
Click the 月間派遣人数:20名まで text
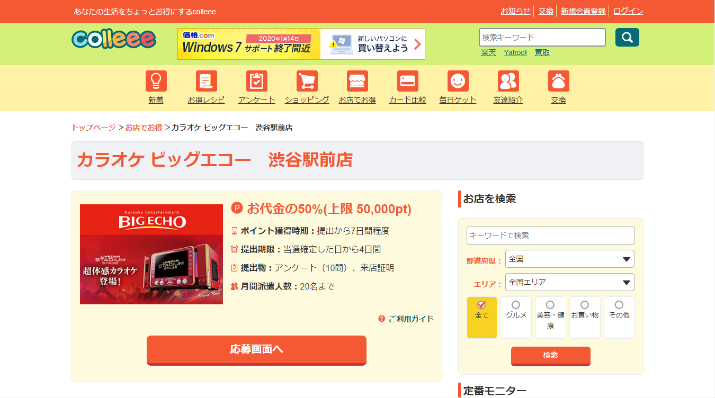pos(287,287)
